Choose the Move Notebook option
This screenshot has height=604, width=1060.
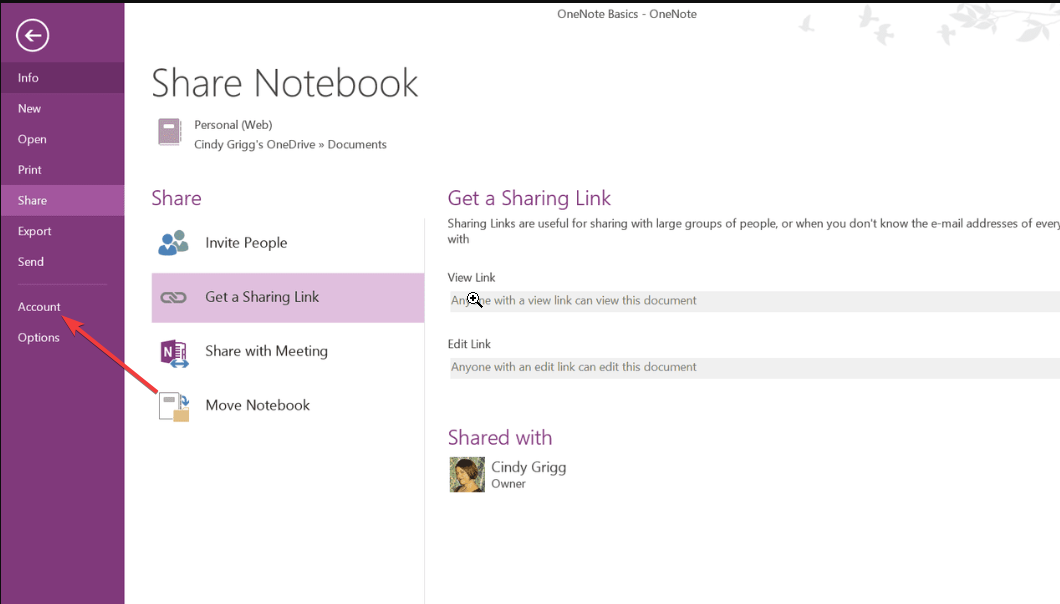point(288,405)
